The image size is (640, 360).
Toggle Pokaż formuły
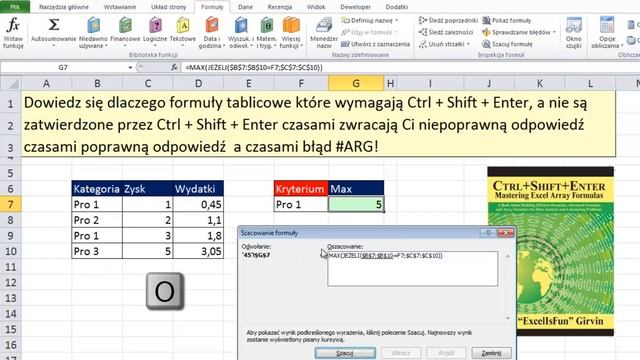tap(507, 20)
